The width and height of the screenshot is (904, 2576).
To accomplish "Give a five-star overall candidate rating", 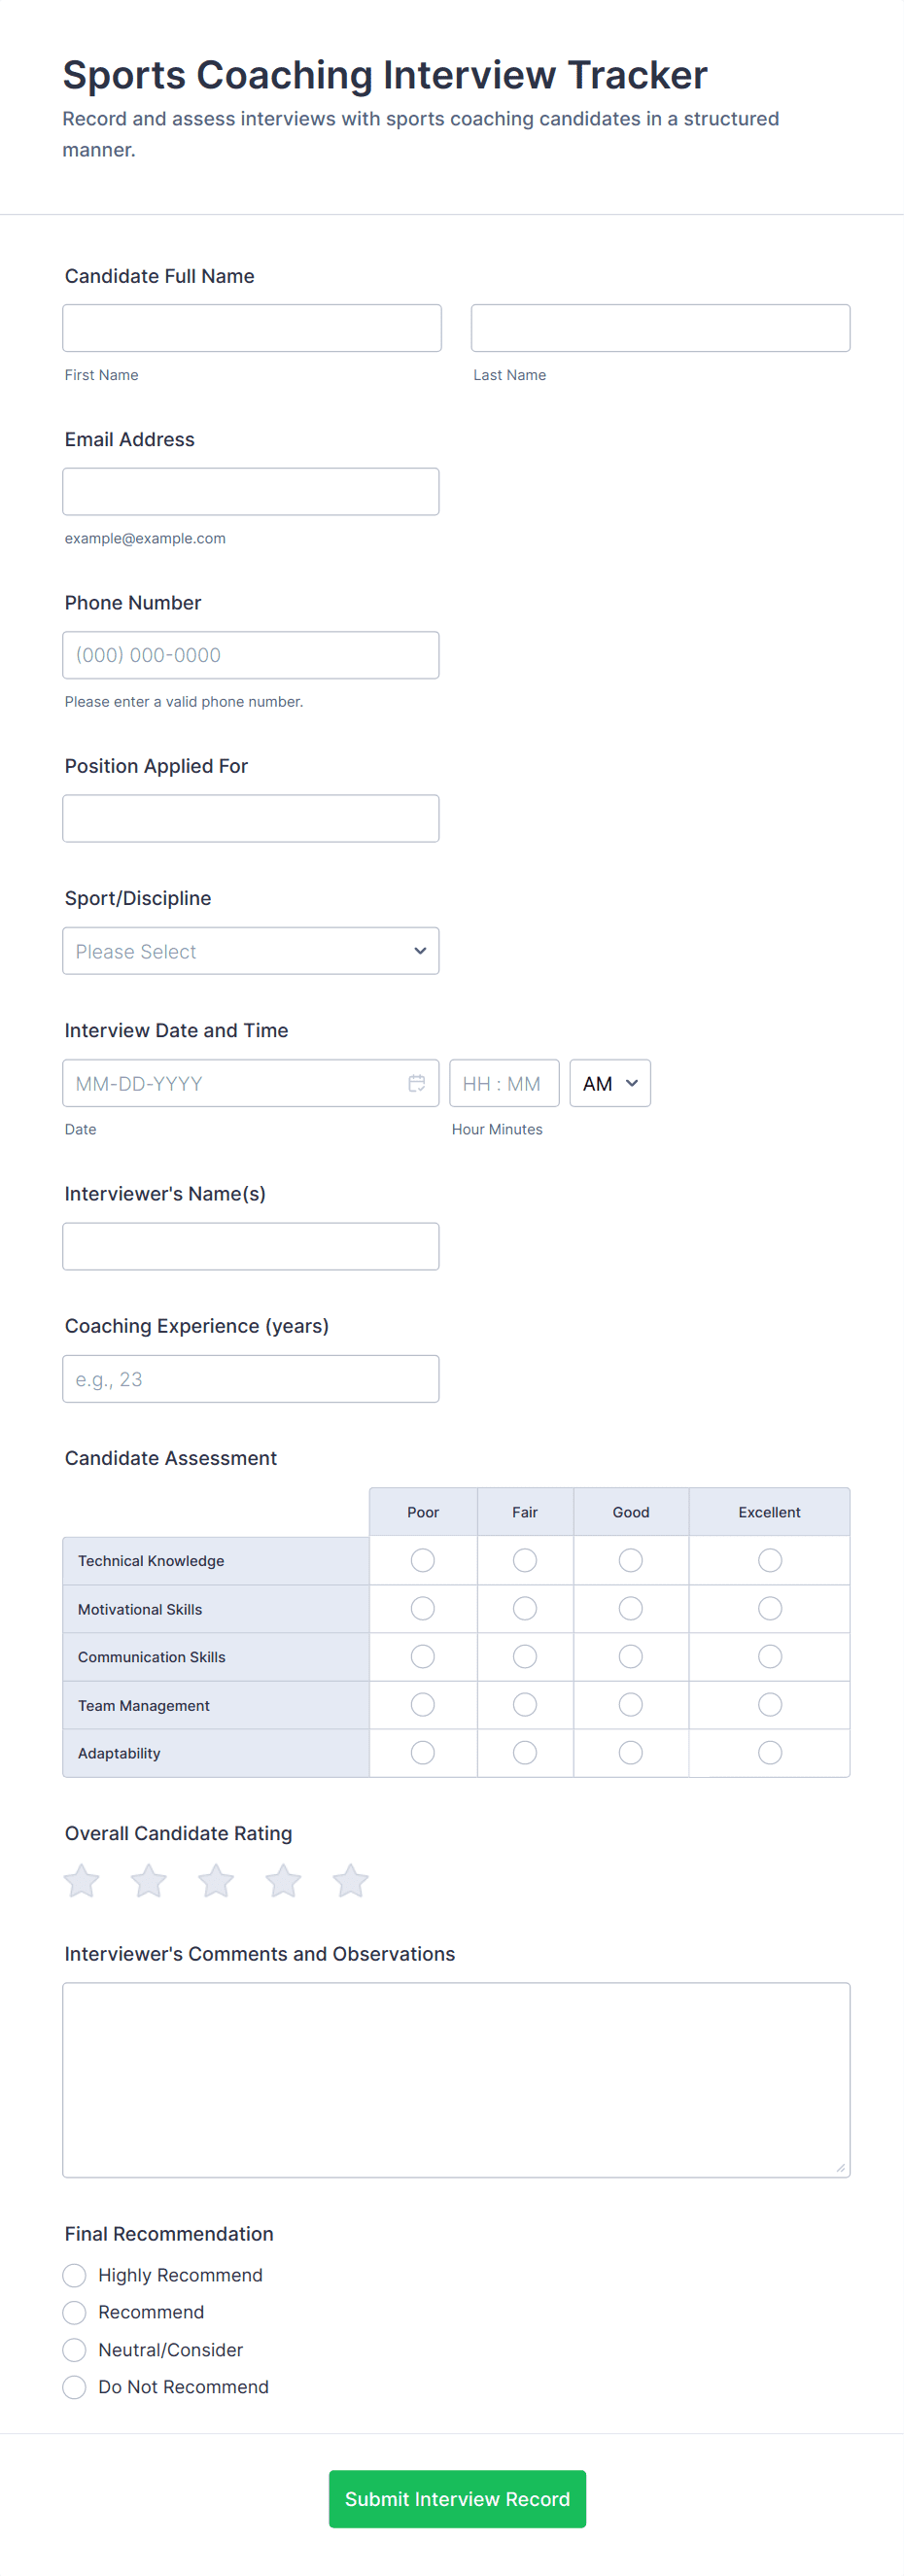I will 350,1881.
